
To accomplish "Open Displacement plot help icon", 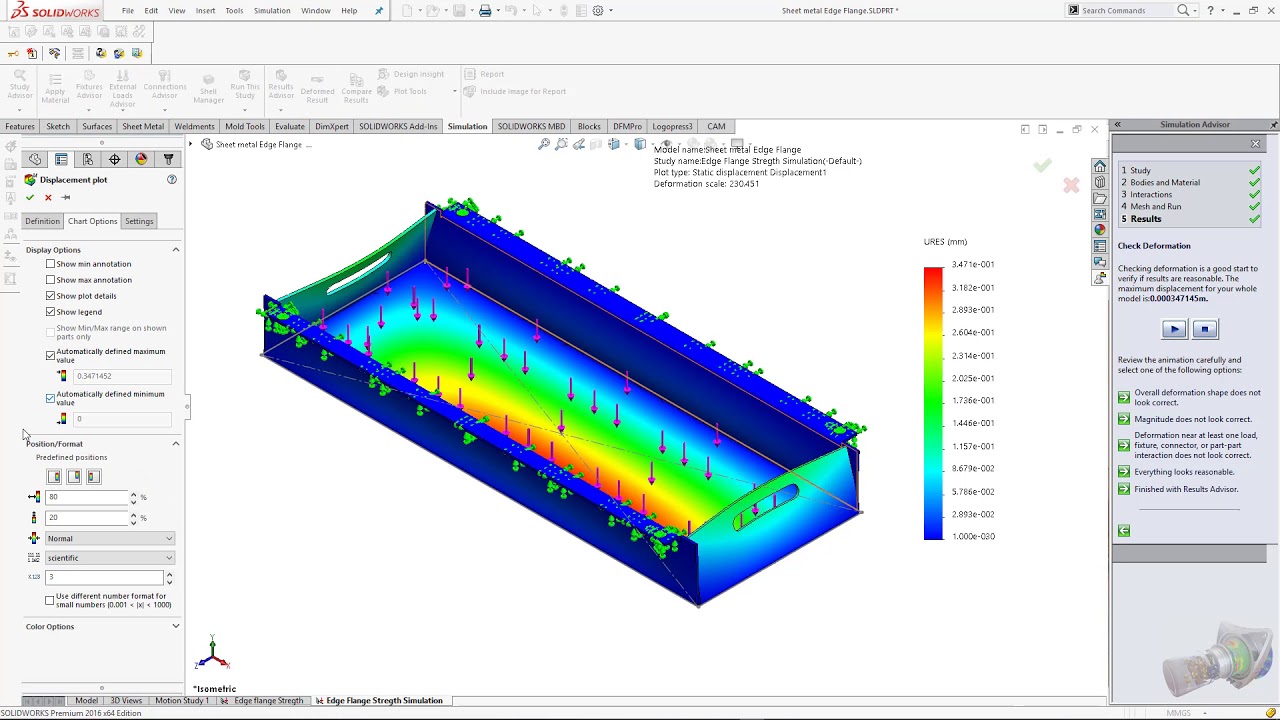I will tap(172, 179).
